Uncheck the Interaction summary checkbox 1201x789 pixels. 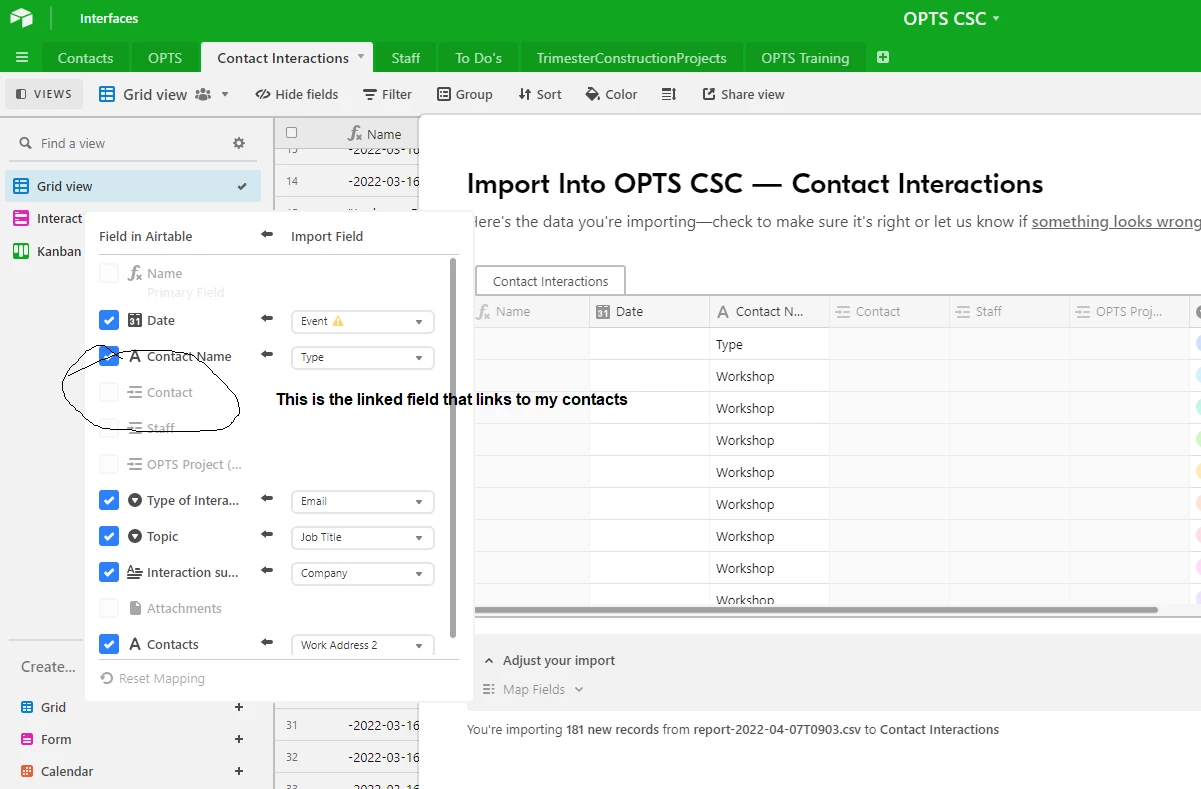(x=109, y=572)
